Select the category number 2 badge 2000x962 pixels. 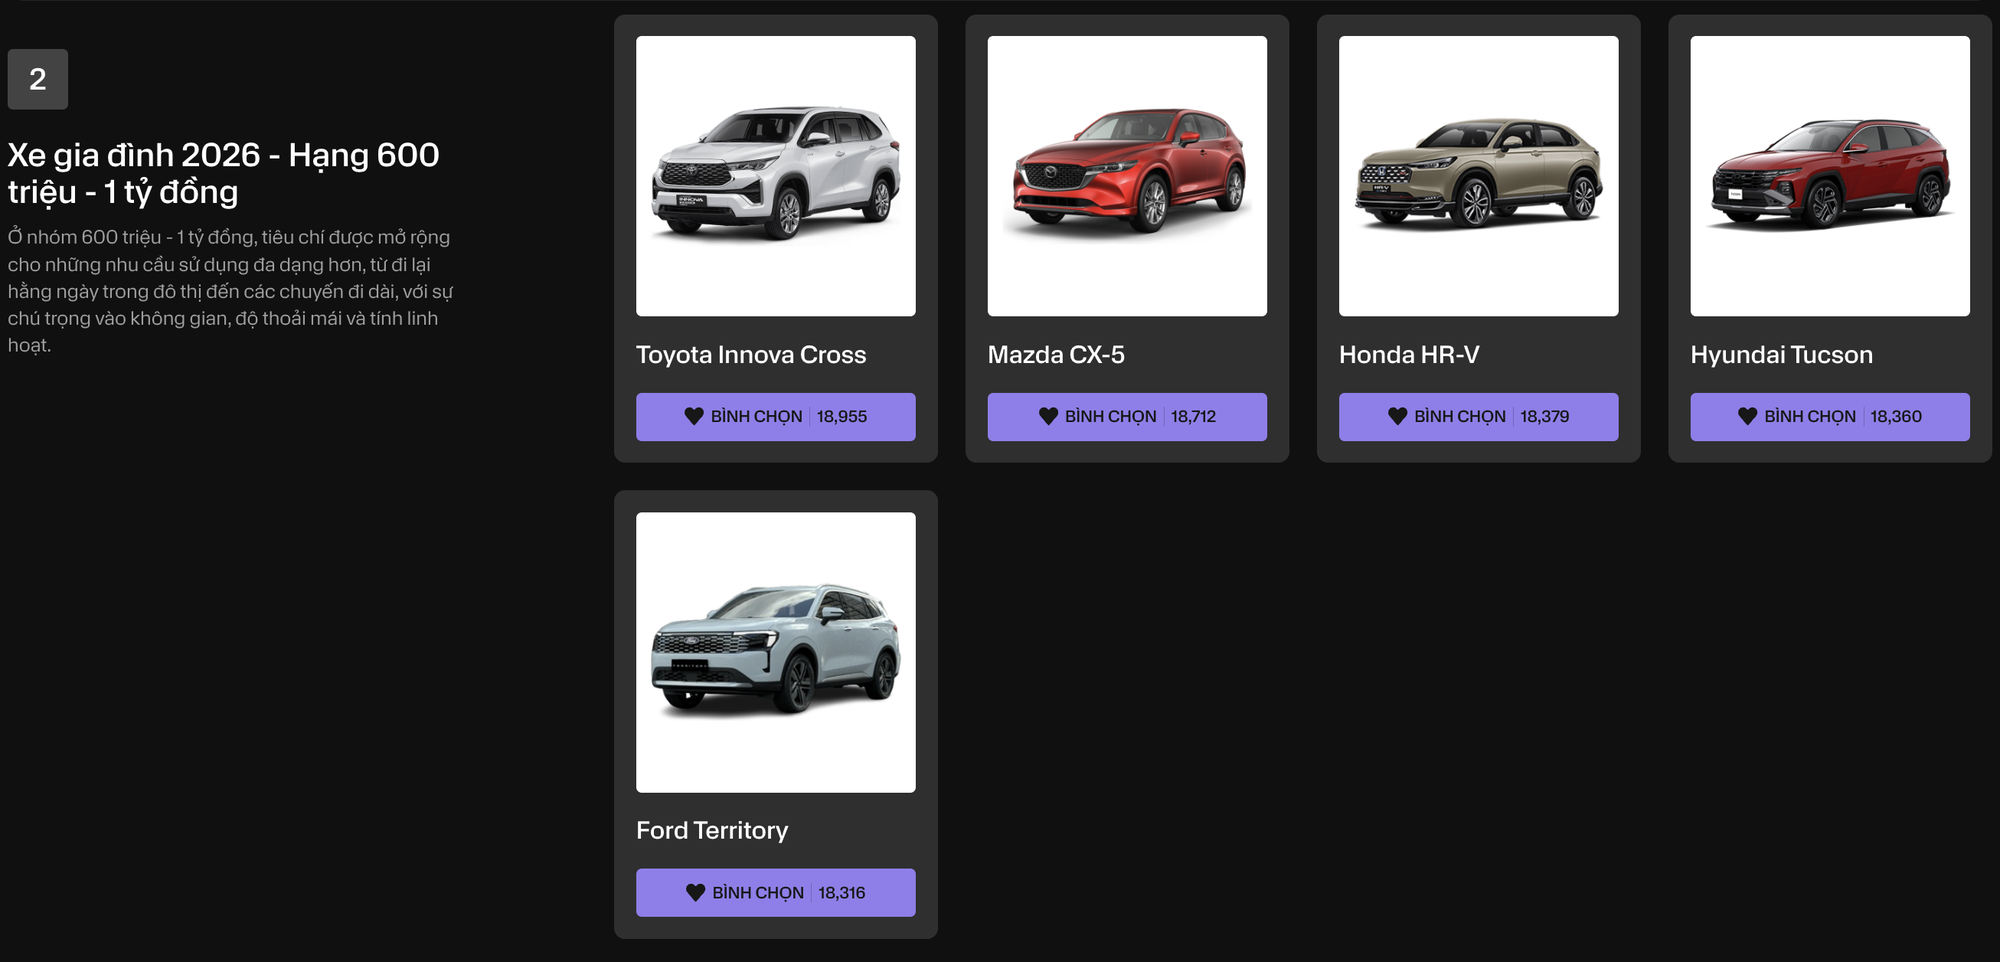click(38, 79)
